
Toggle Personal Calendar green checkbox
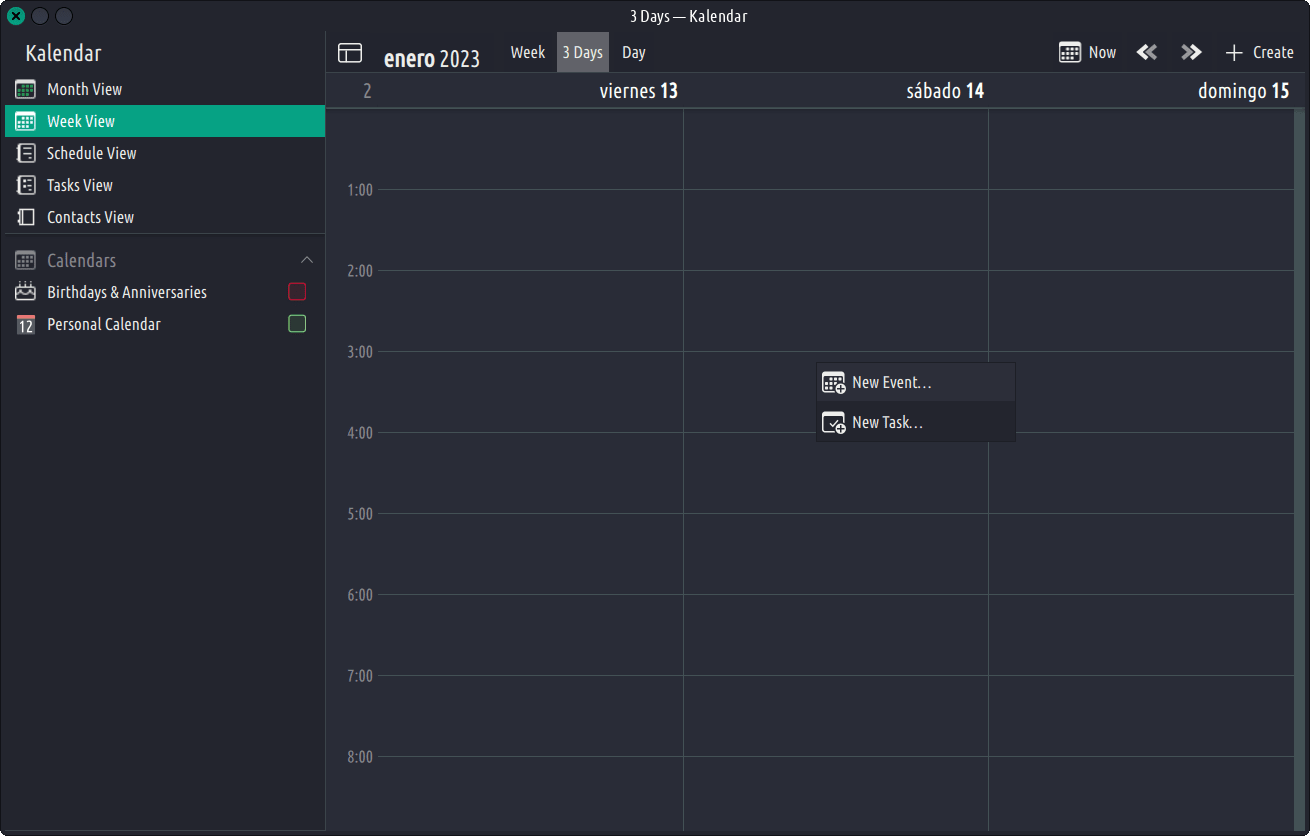coord(297,324)
